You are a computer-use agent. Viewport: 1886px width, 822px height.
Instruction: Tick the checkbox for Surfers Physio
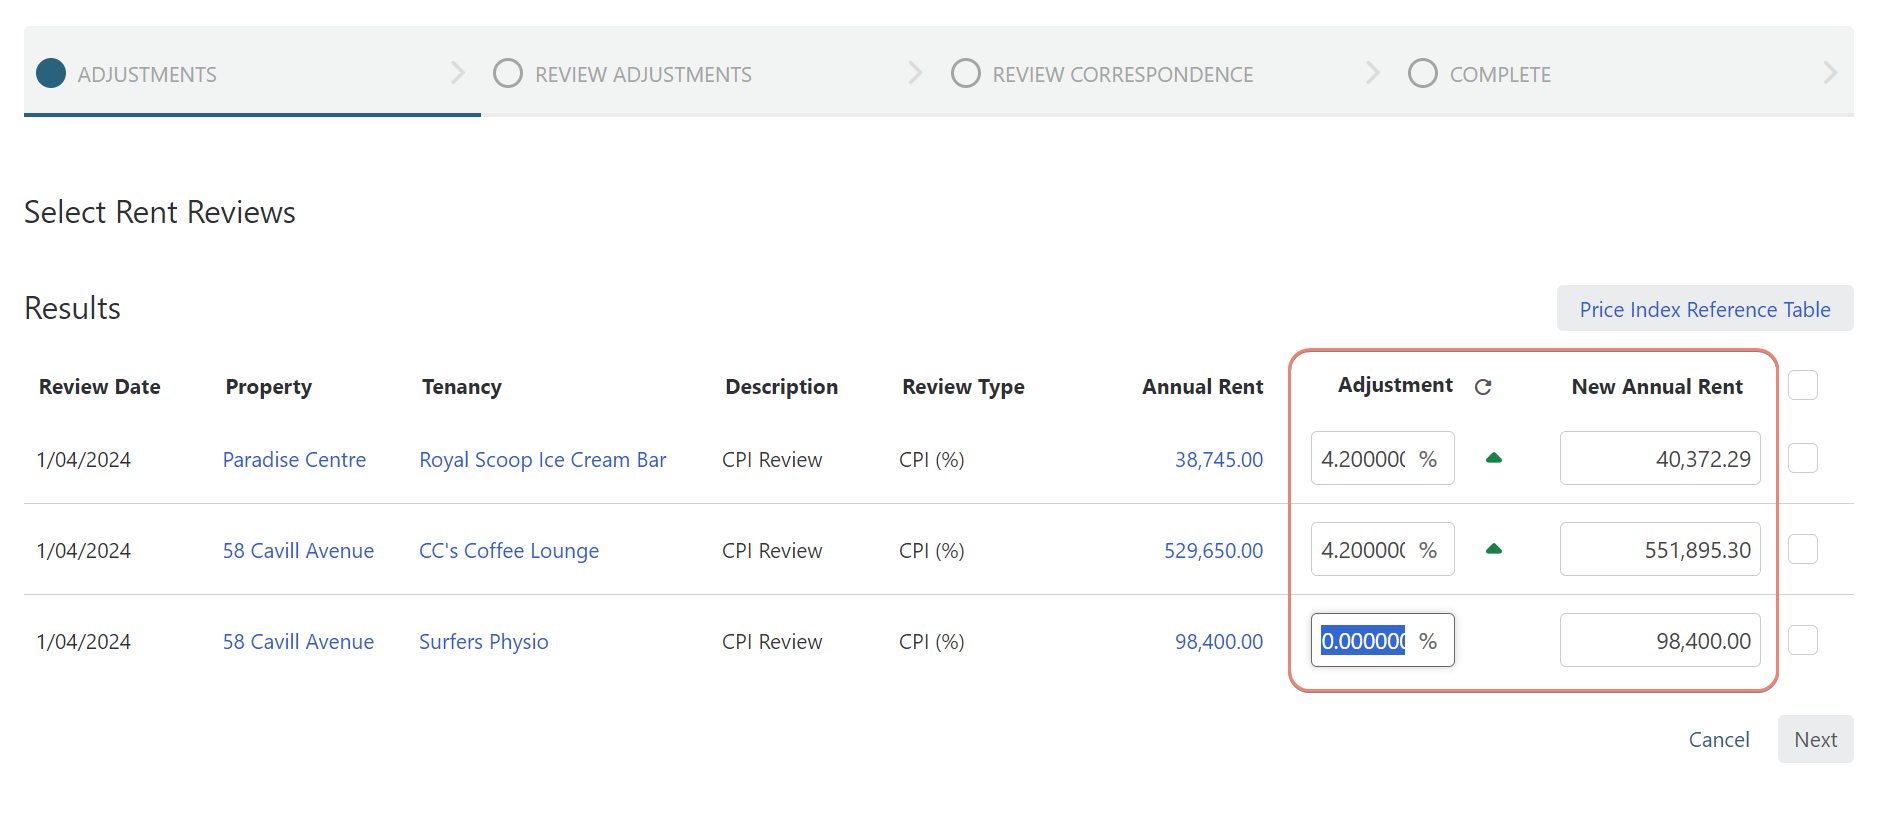click(x=1803, y=640)
